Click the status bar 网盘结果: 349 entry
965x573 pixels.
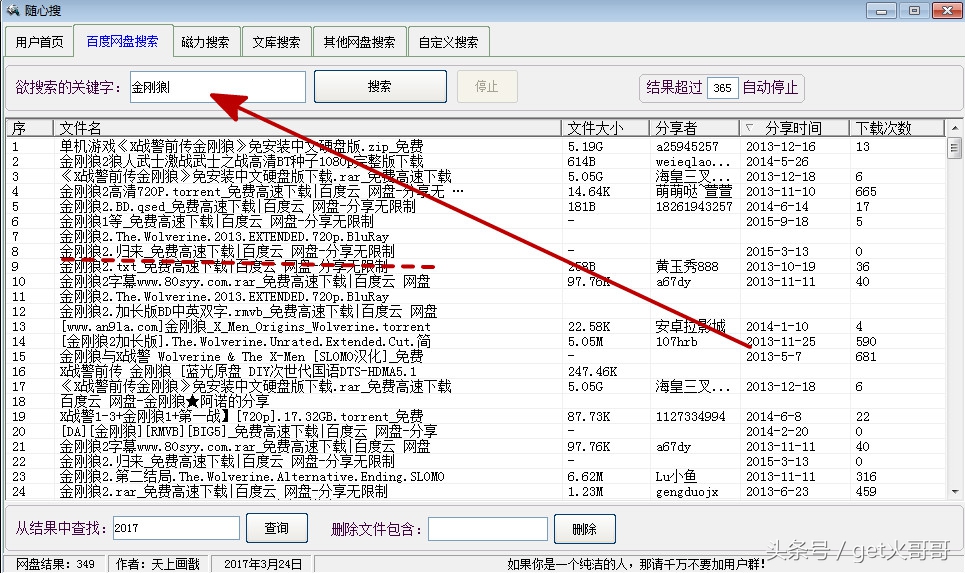(x=55, y=564)
